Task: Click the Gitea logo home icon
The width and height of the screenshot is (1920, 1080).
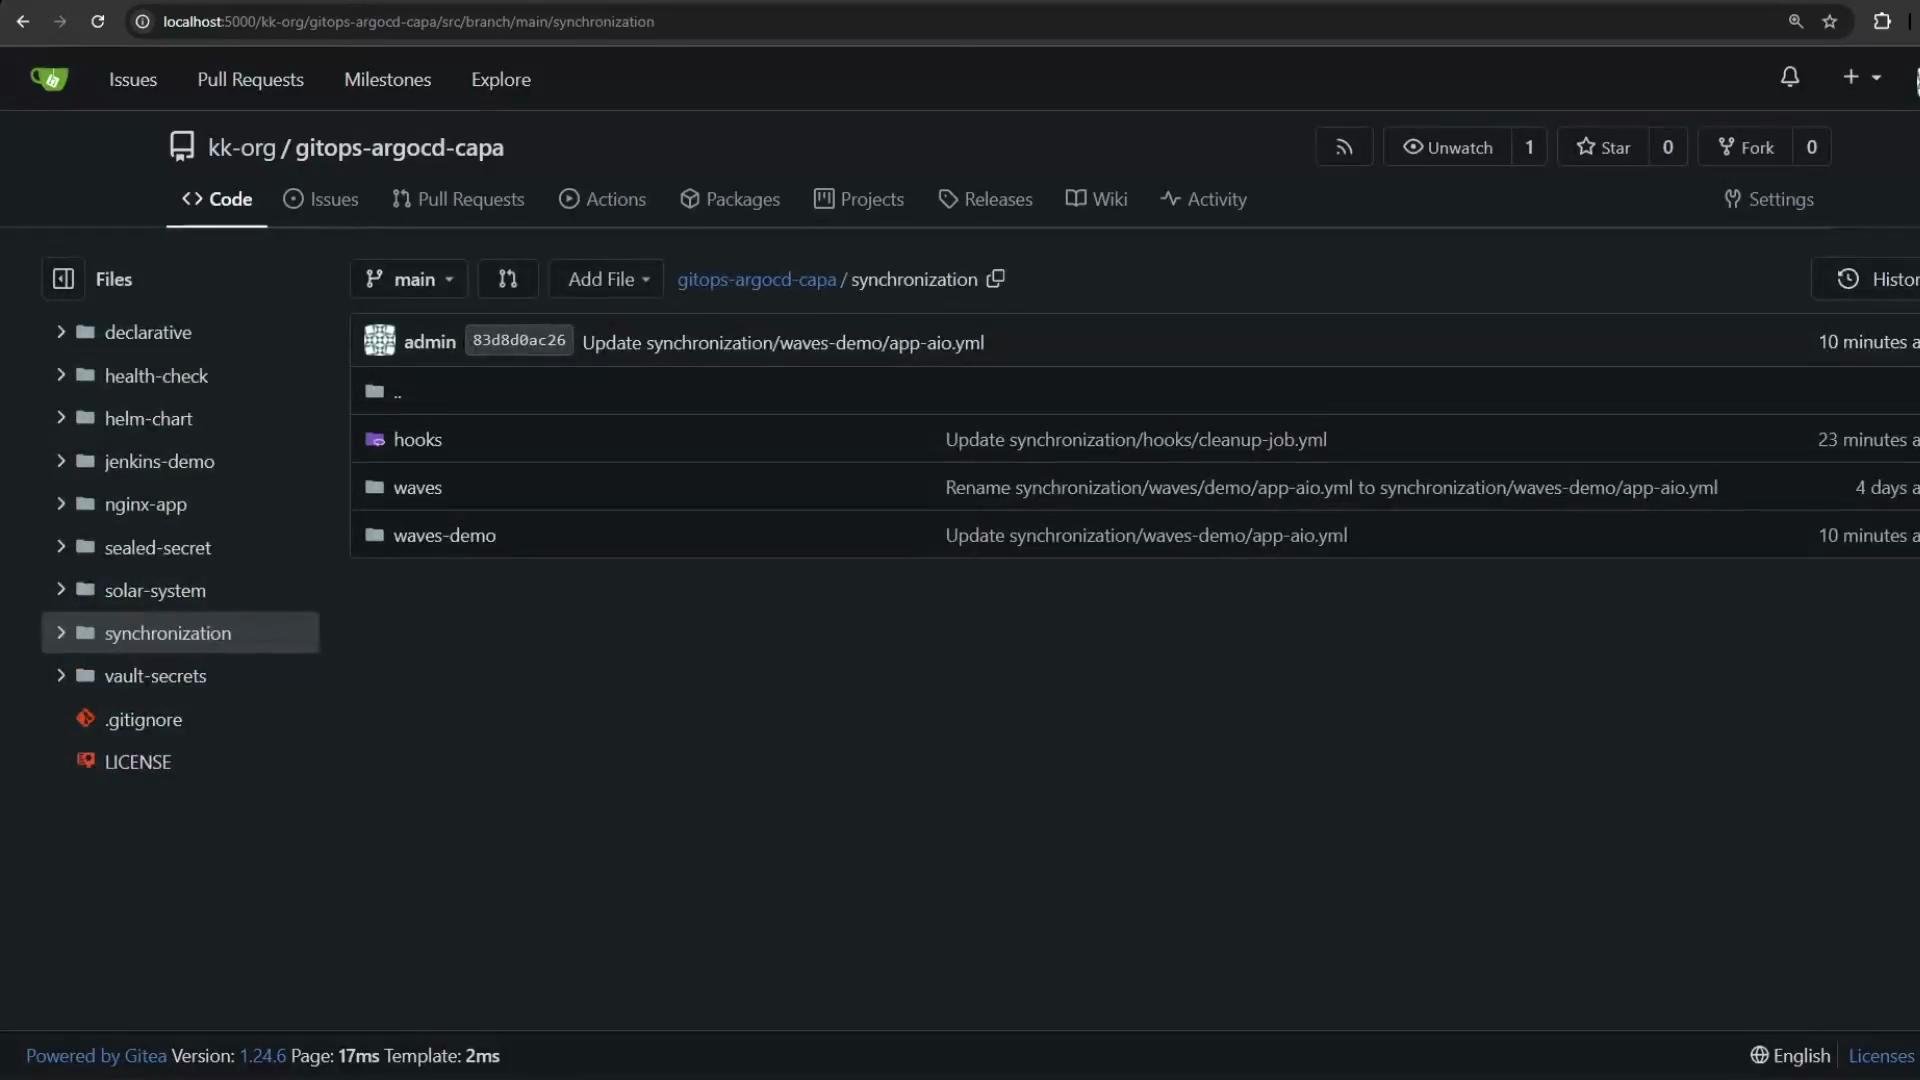Action: tap(49, 79)
